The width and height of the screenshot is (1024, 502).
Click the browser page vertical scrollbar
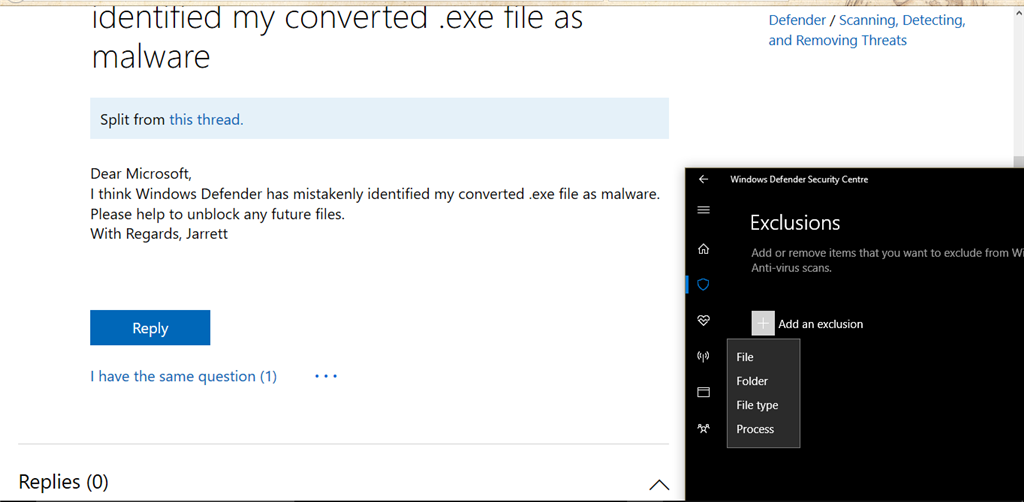(1017, 85)
